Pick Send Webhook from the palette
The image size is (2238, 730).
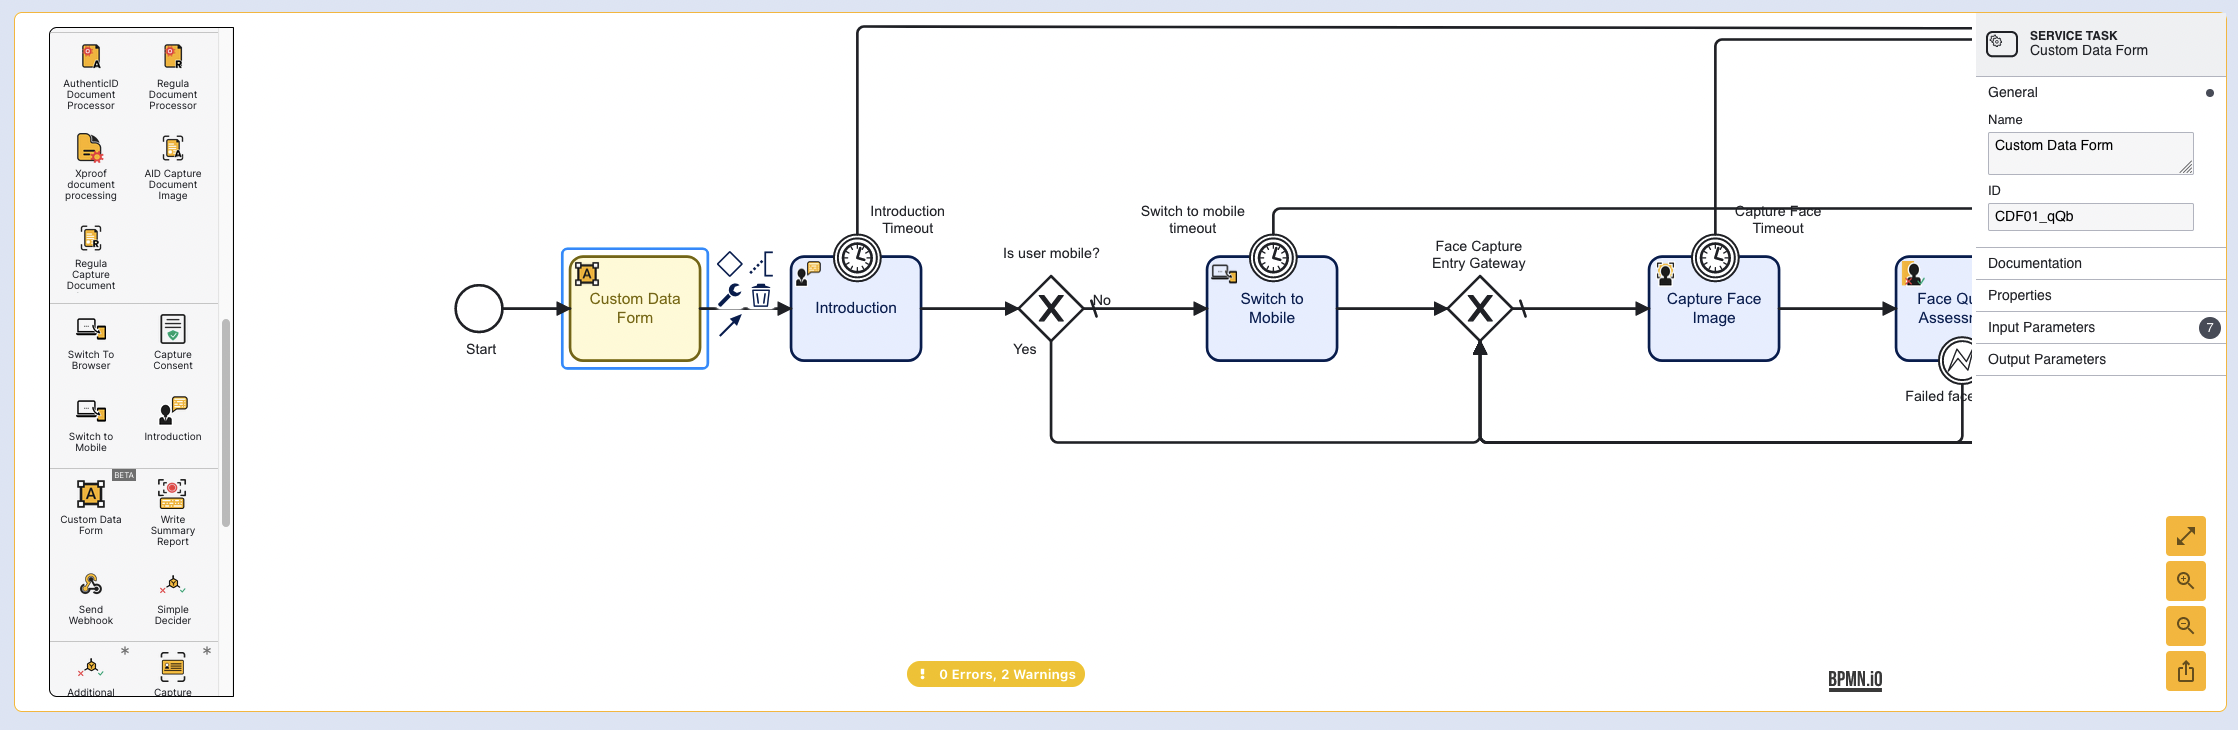tap(91, 599)
